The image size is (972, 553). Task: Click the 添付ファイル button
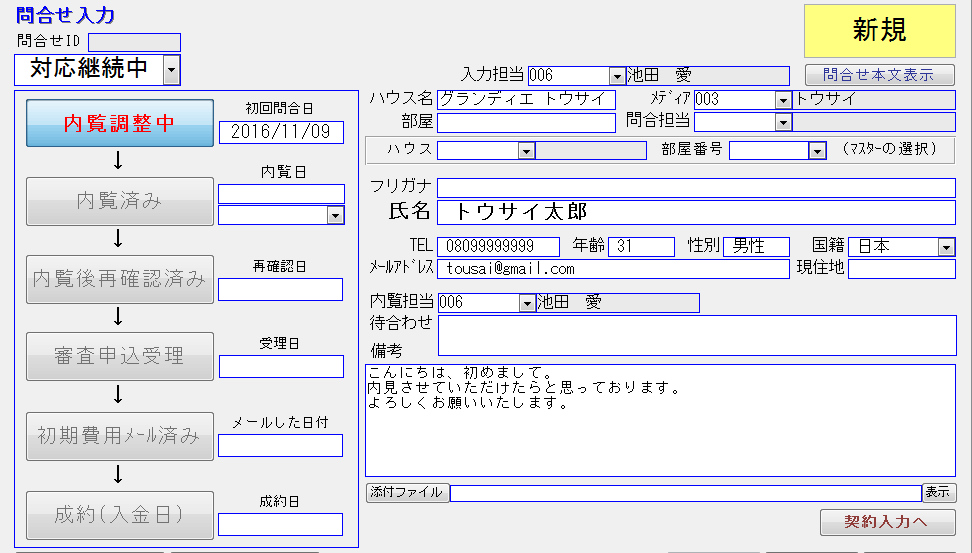point(407,492)
